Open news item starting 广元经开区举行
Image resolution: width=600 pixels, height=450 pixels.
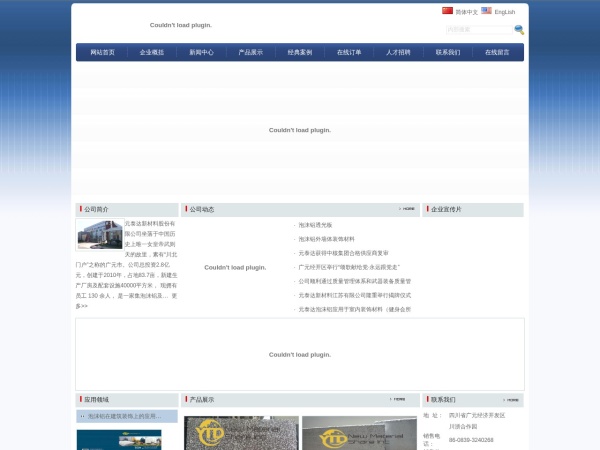coord(349,267)
